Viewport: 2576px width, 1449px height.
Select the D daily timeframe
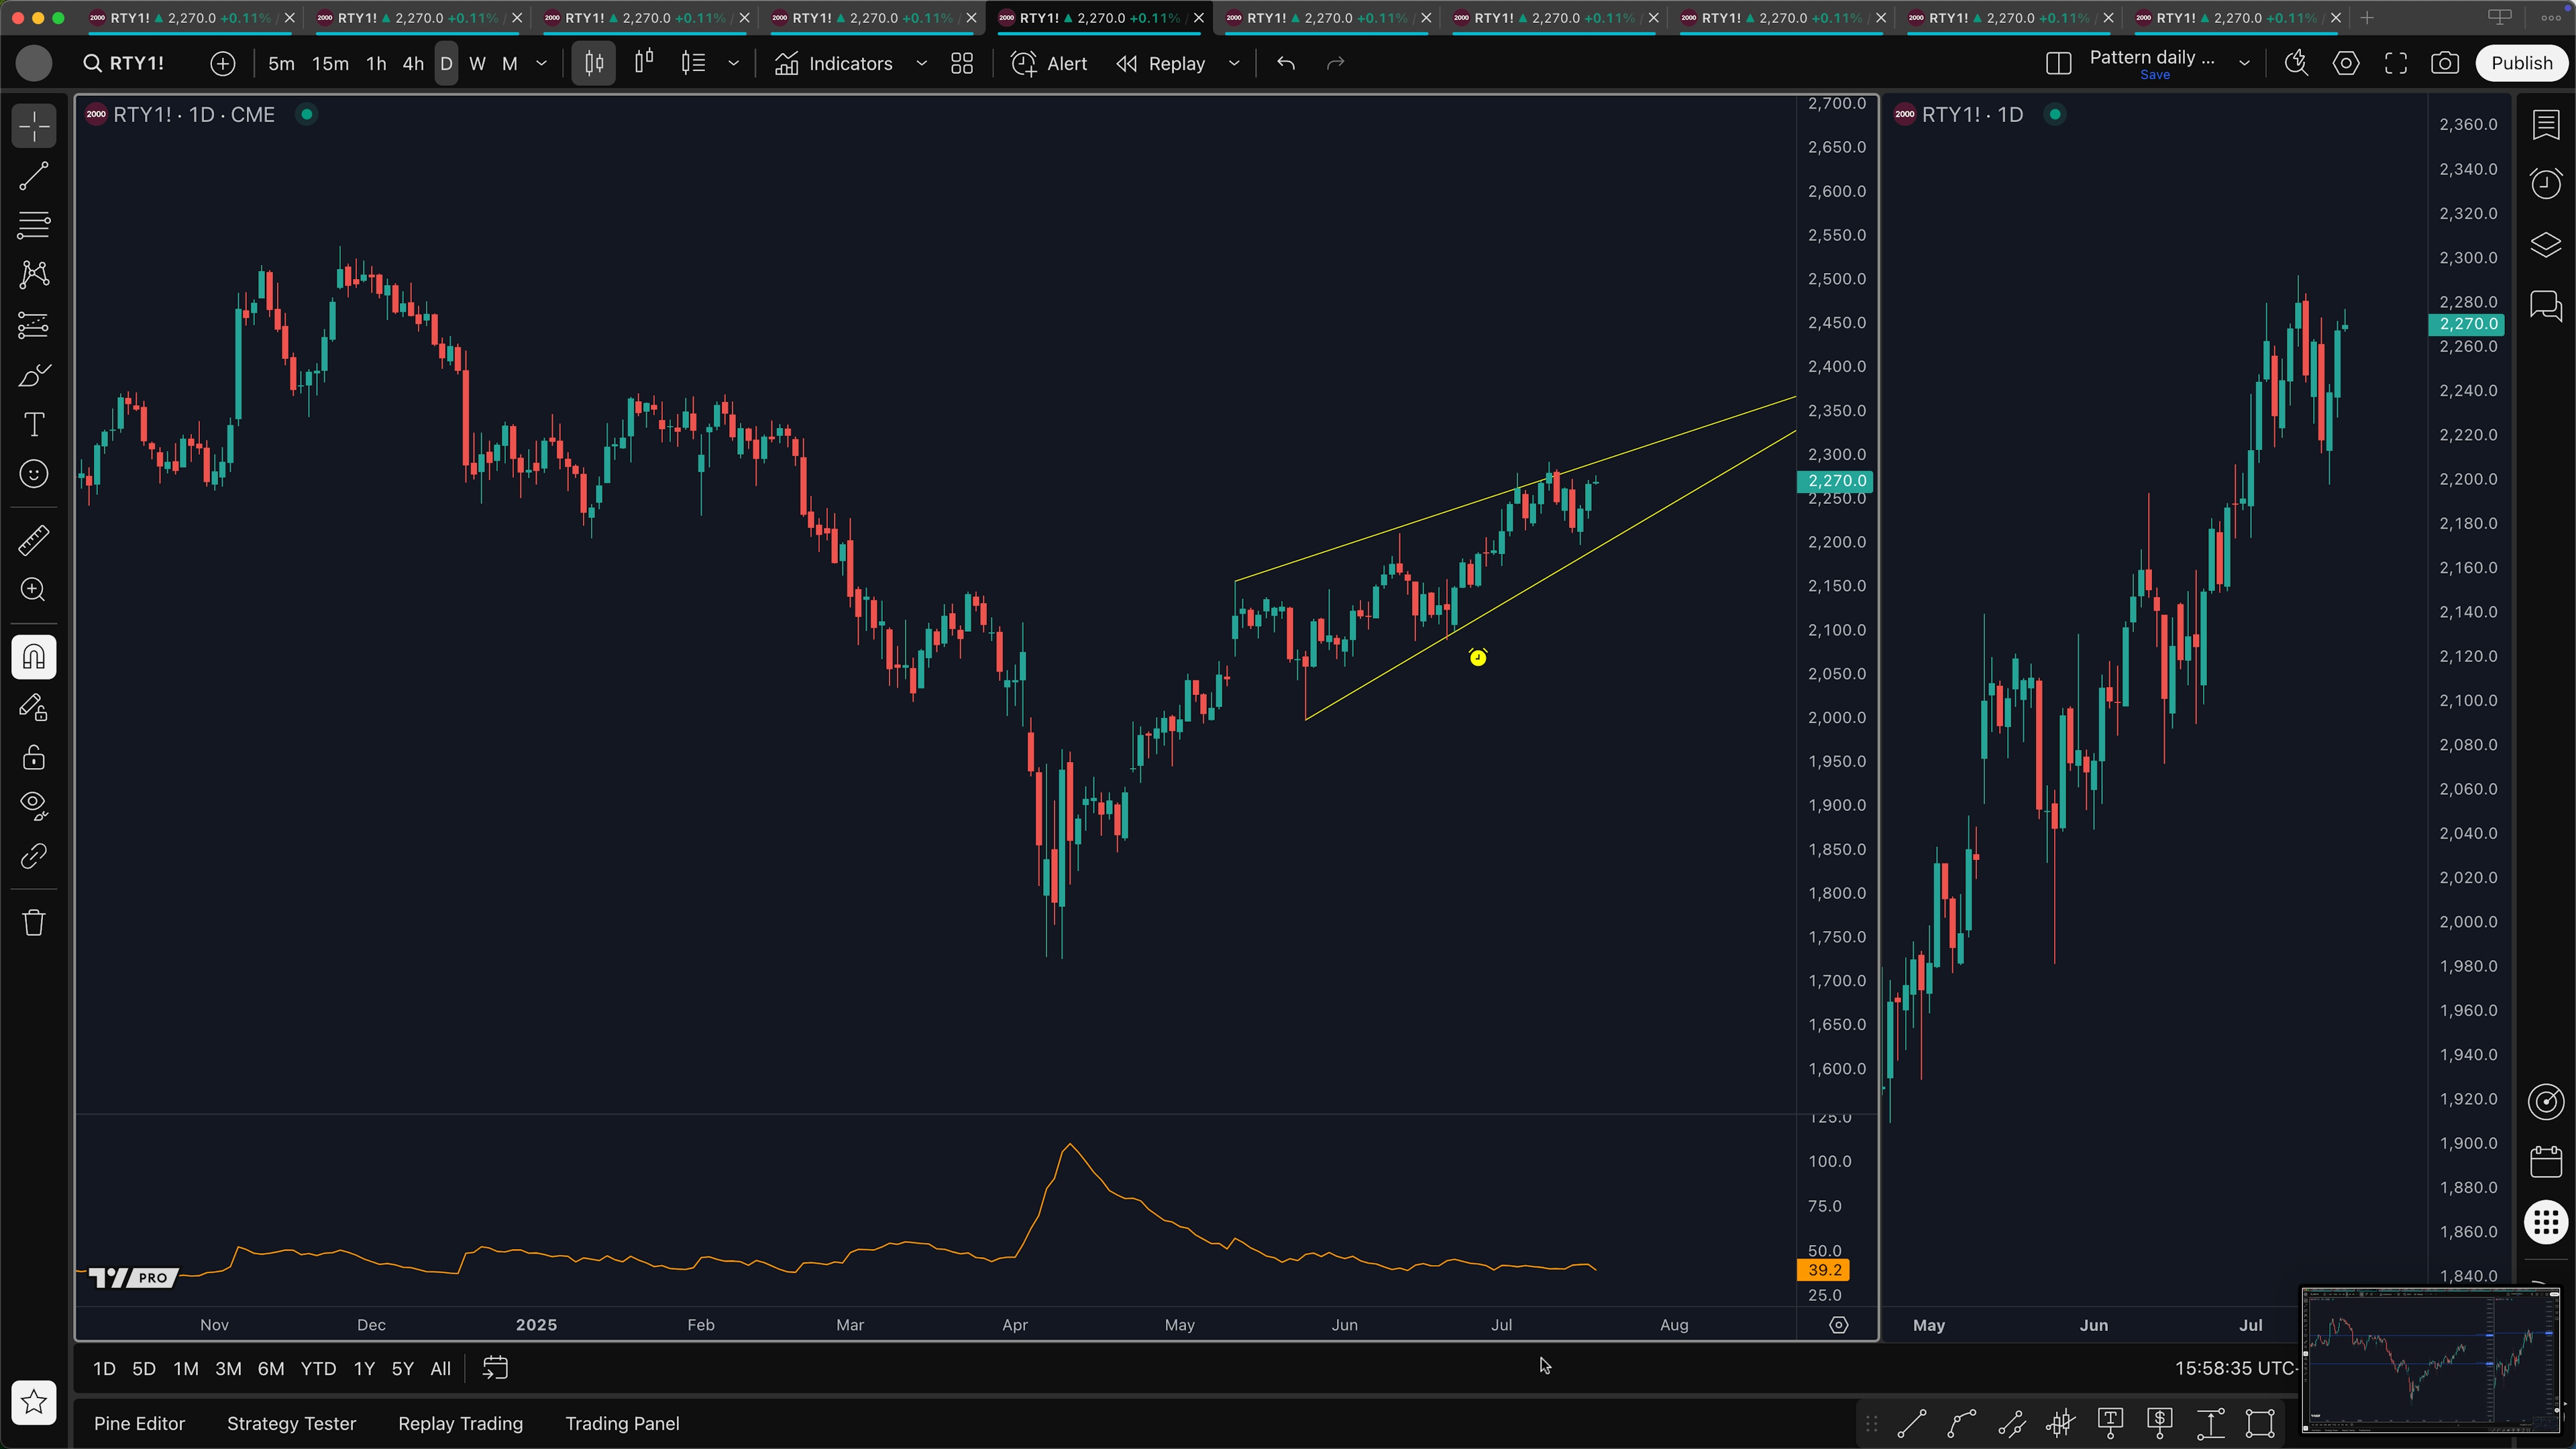click(x=446, y=63)
